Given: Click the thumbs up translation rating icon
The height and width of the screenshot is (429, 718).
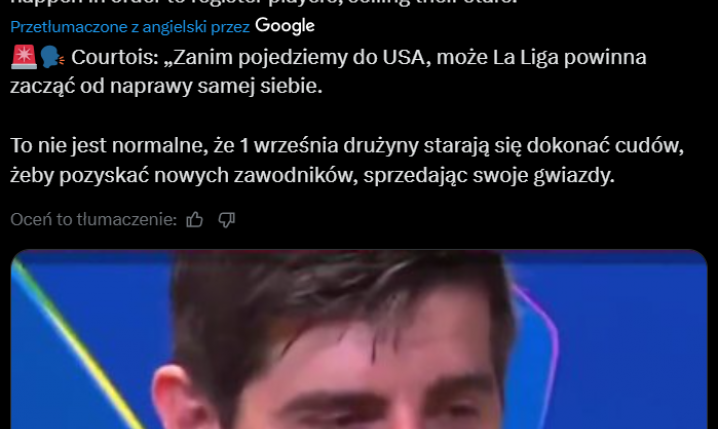Looking at the screenshot, I should (x=195, y=220).
